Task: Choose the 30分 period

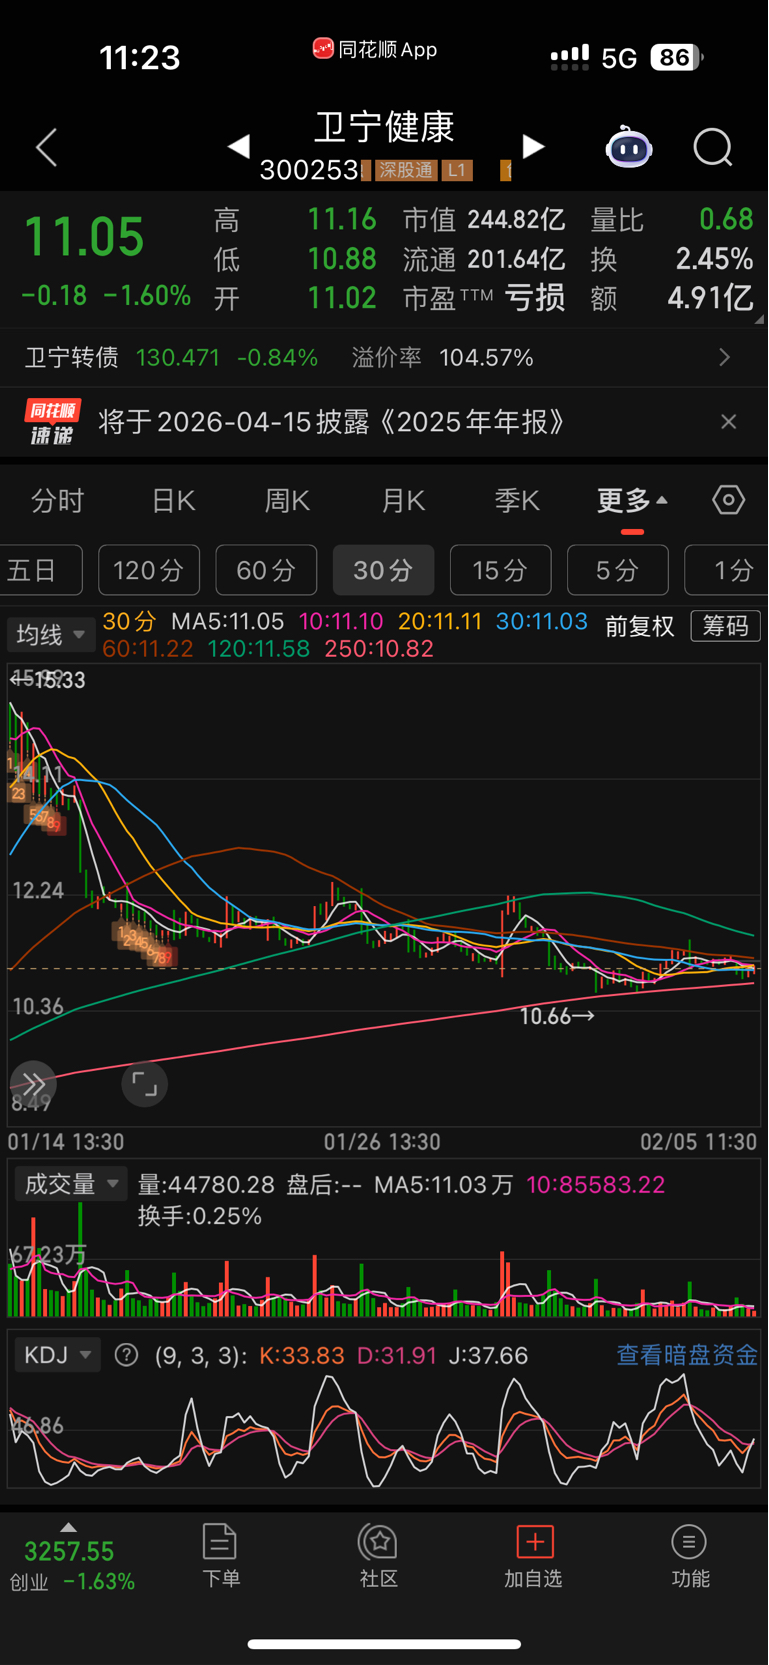Action: click(x=383, y=570)
